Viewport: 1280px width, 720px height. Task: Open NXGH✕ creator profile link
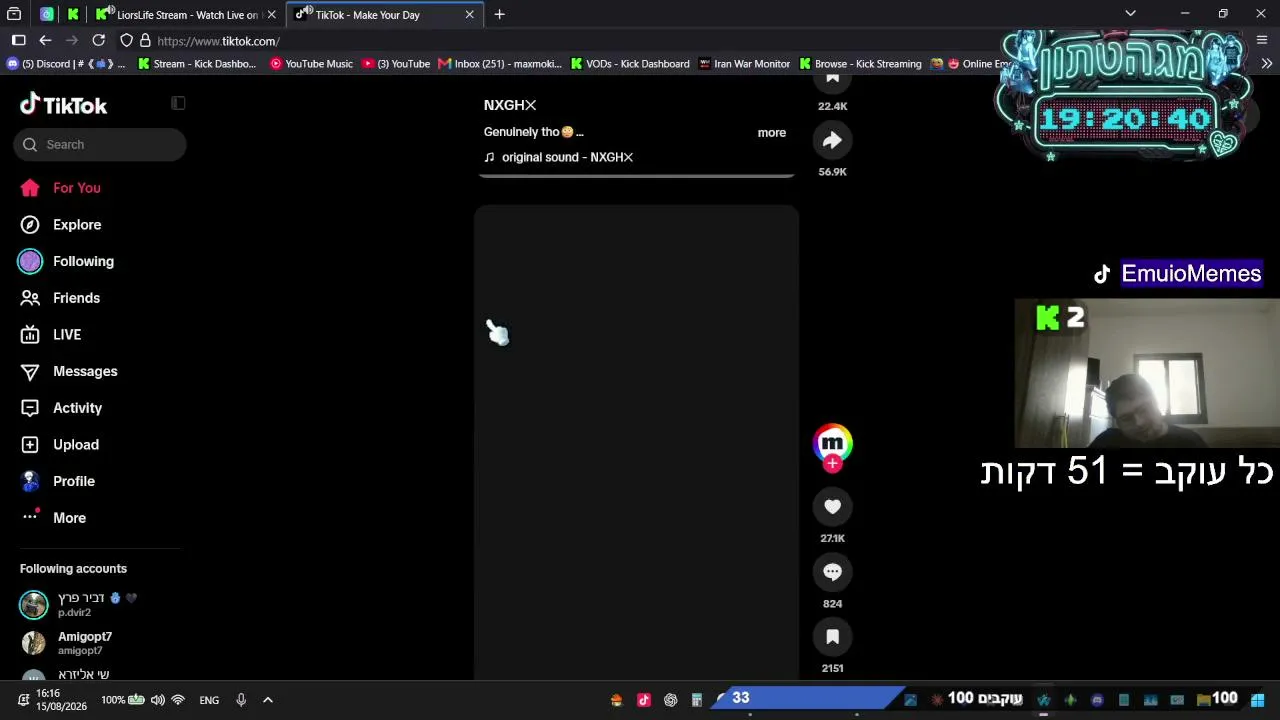(510, 105)
